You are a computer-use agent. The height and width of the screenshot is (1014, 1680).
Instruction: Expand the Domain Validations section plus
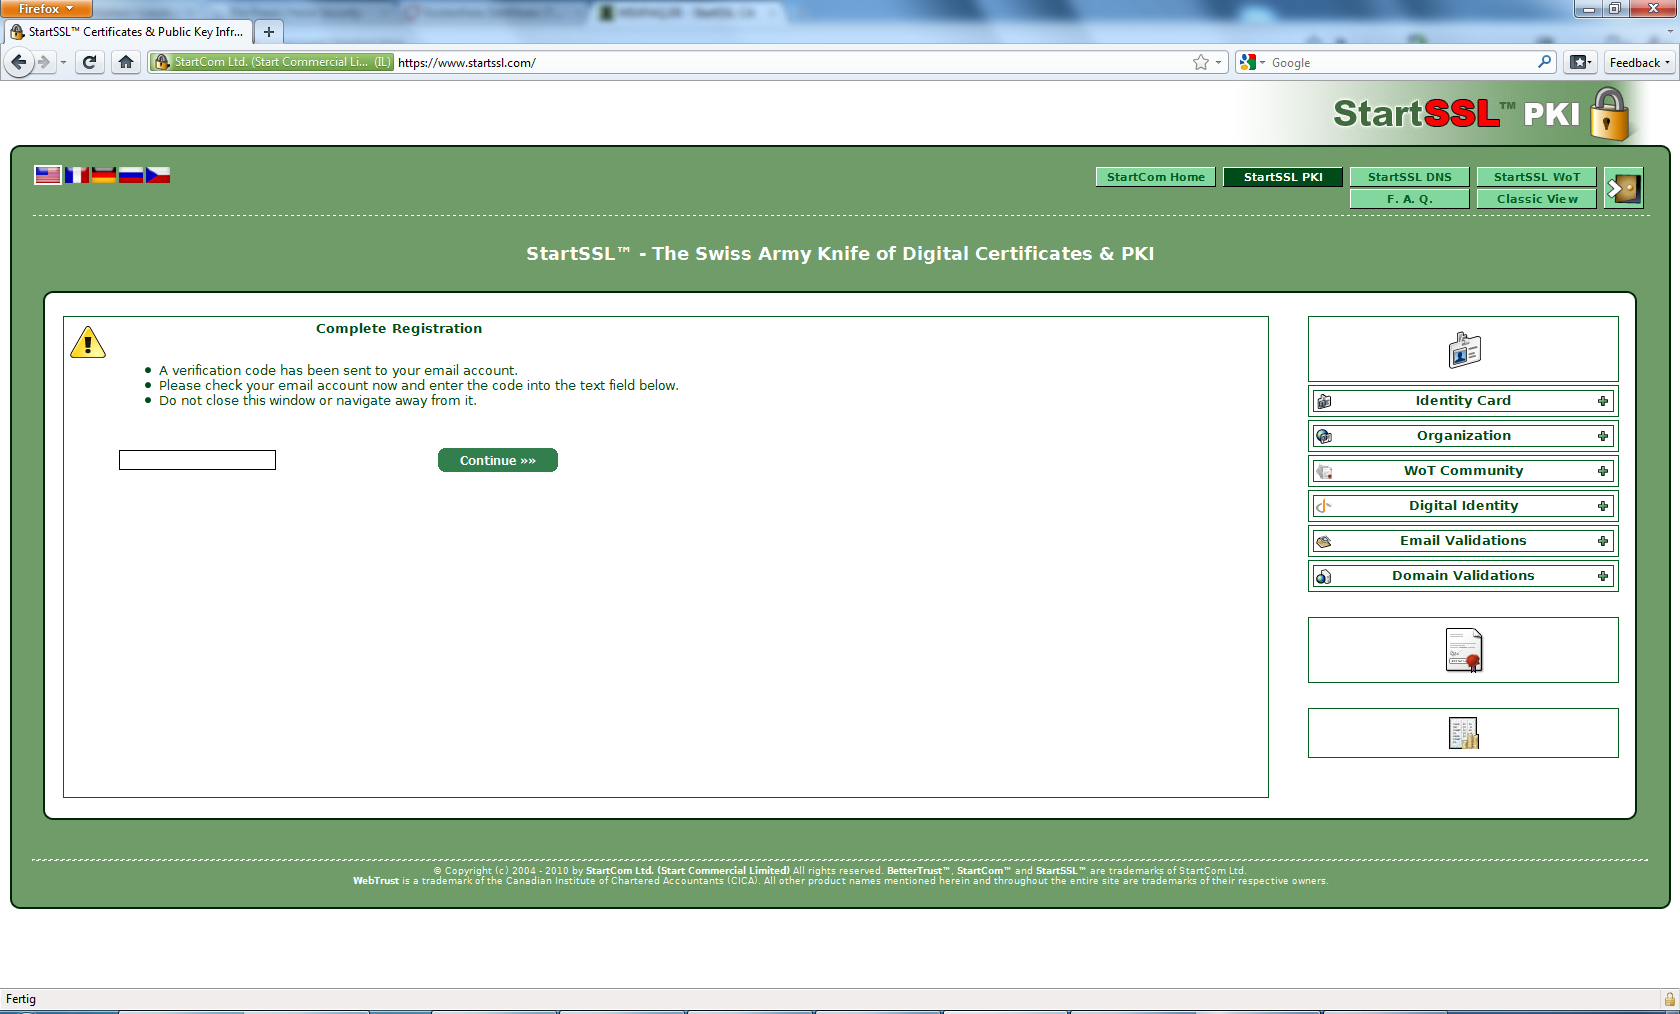pos(1603,576)
